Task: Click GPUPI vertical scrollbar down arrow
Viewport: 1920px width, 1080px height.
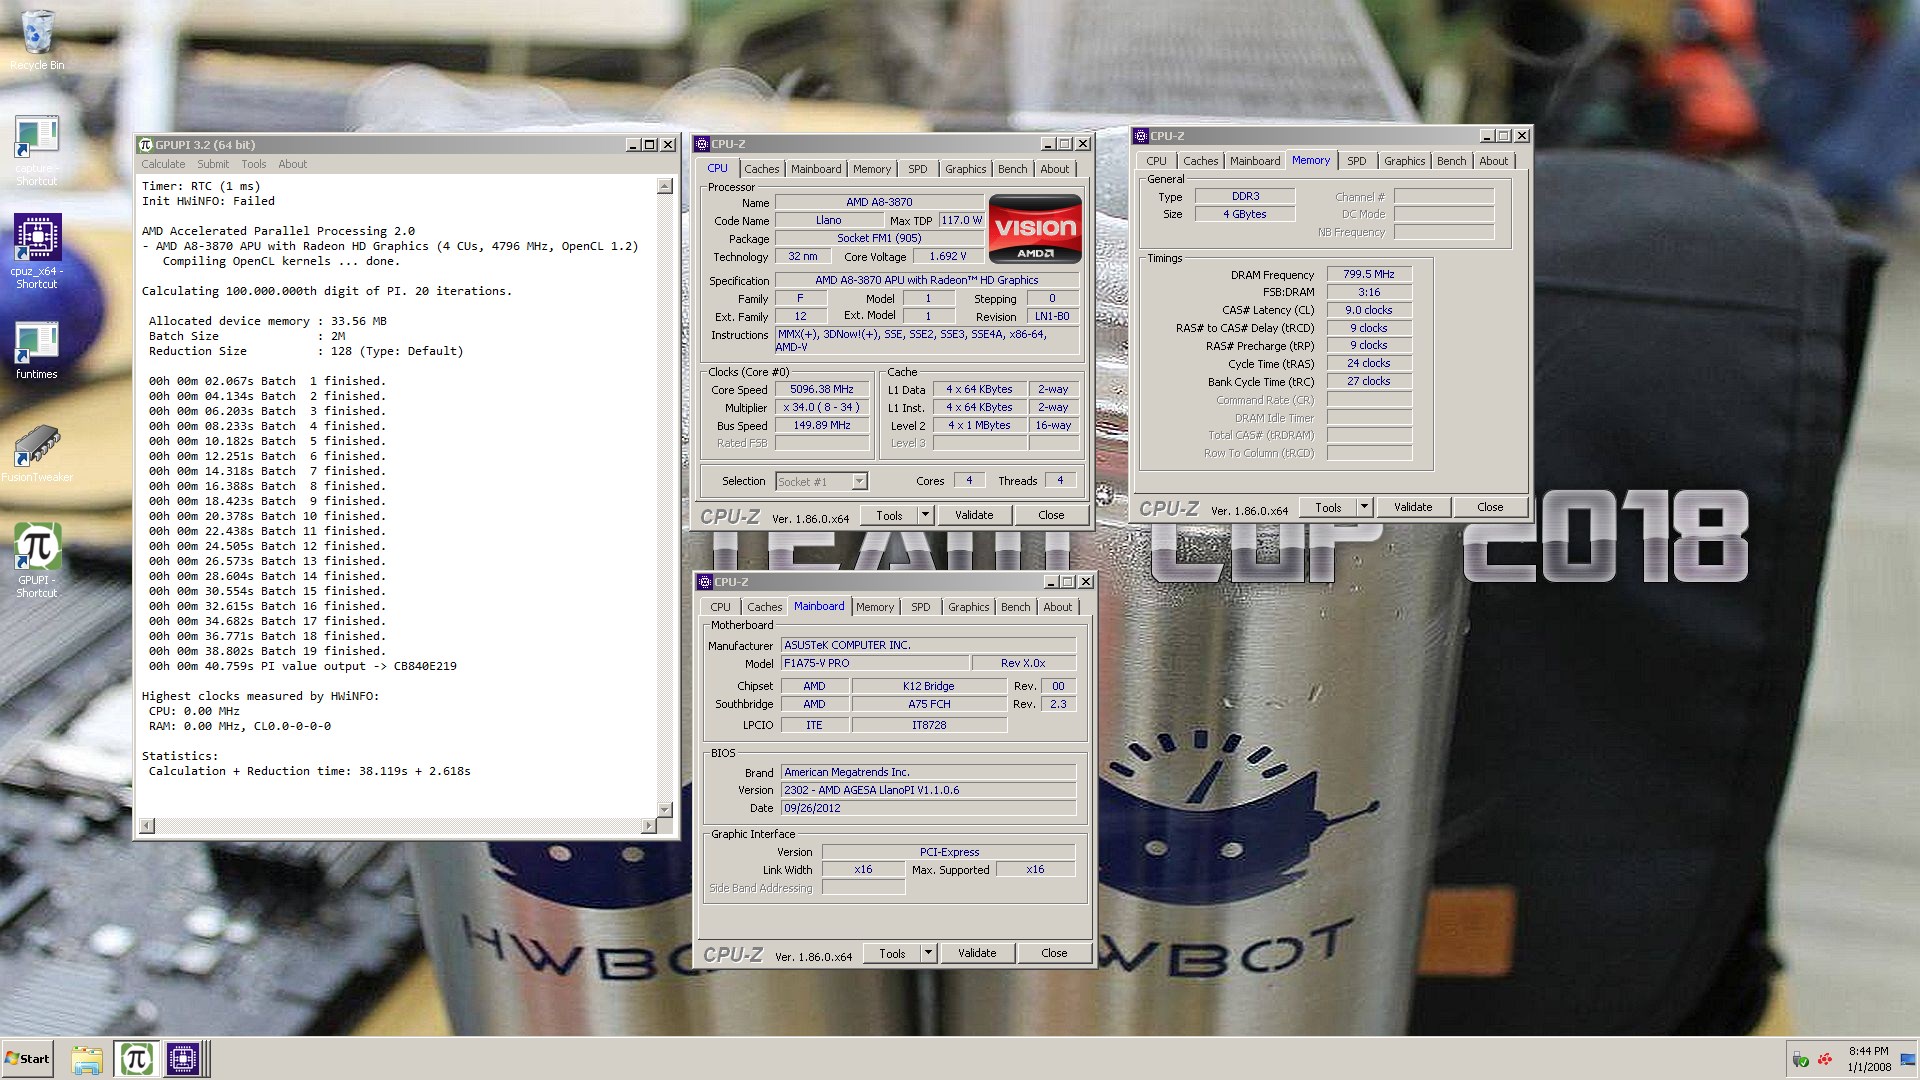Action: (665, 809)
